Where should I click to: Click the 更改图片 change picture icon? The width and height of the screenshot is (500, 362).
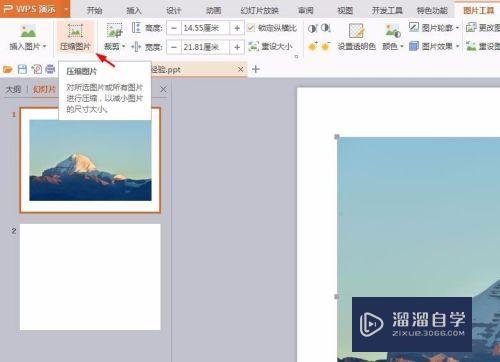click(471, 27)
